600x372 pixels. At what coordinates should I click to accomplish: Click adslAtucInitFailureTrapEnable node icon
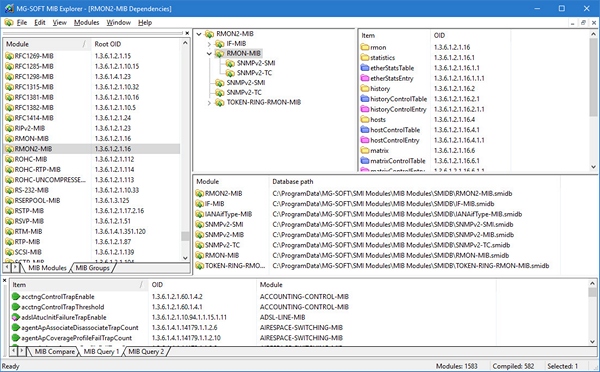coord(15,317)
